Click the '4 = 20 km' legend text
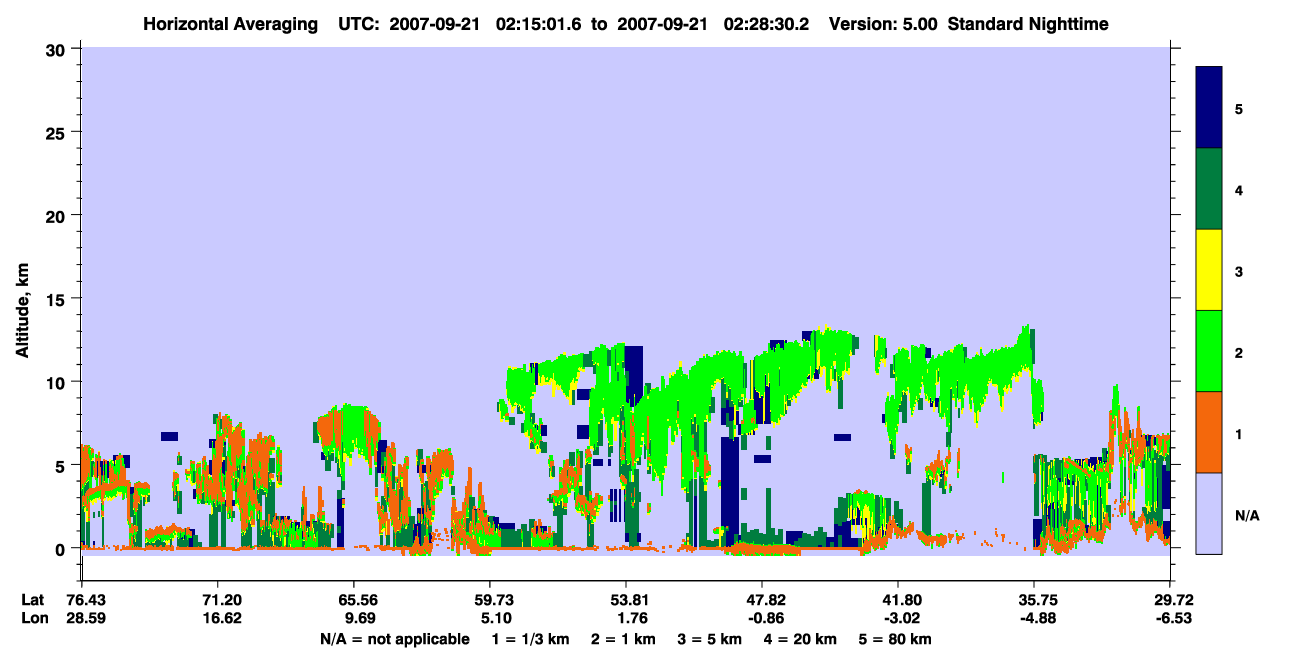Viewport: 1300px width, 667px height. (803, 638)
